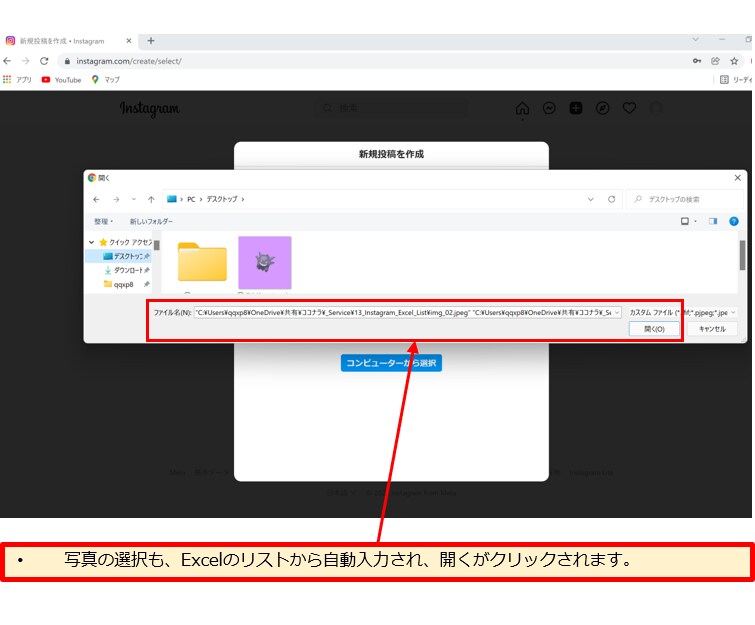Reload the Chrome page
This screenshot has width=755, height=625.
44,61
